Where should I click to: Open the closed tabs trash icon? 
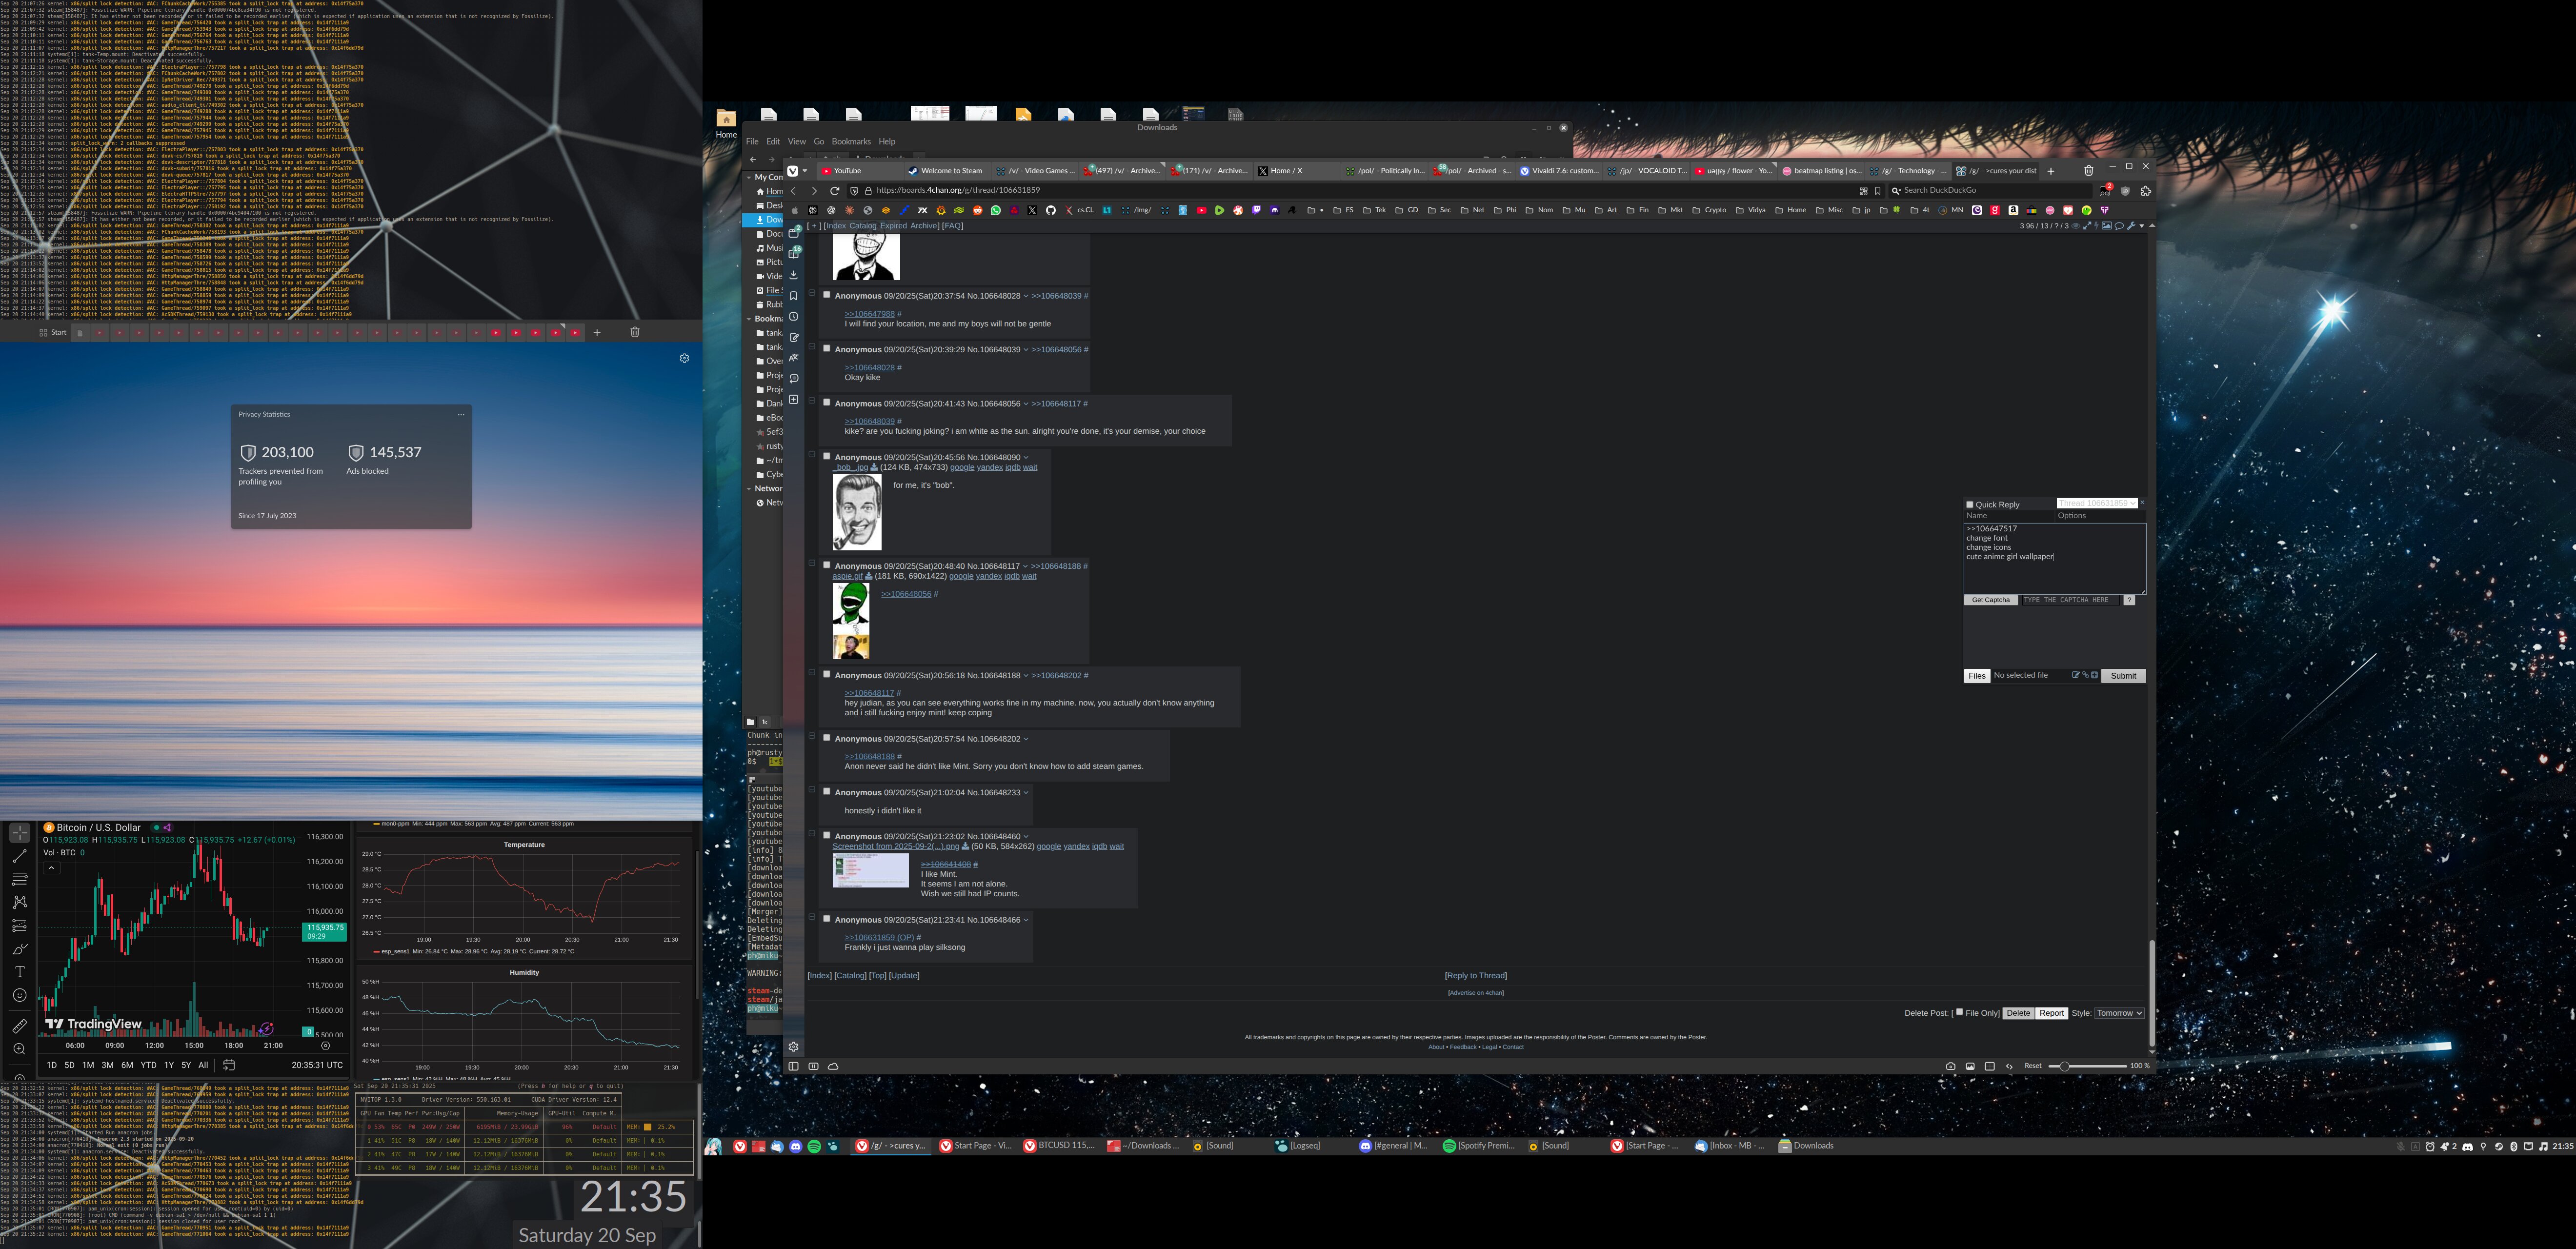(2088, 171)
